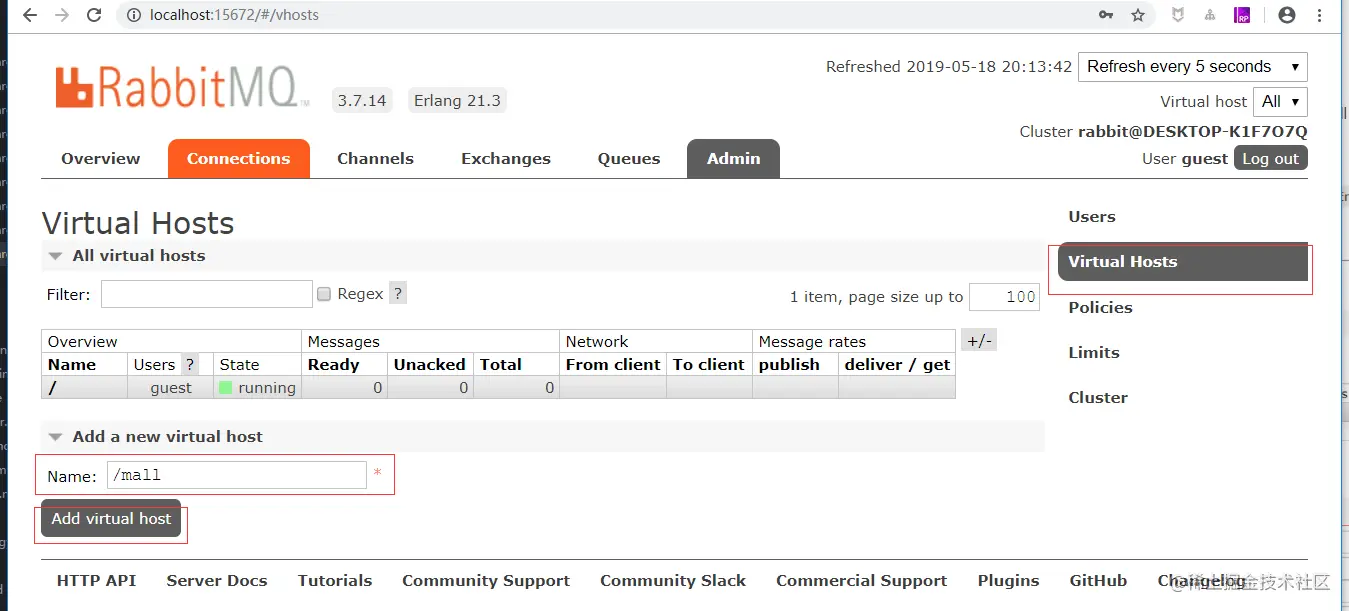The height and width of the screenshot is (611, 1349).
Task: Open the Virtual host selector dropdown
Action: 1279,101
